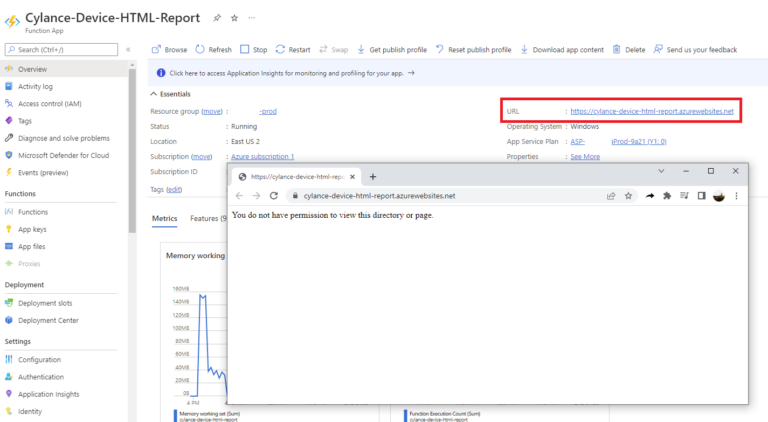Select the Features tab

208,218
